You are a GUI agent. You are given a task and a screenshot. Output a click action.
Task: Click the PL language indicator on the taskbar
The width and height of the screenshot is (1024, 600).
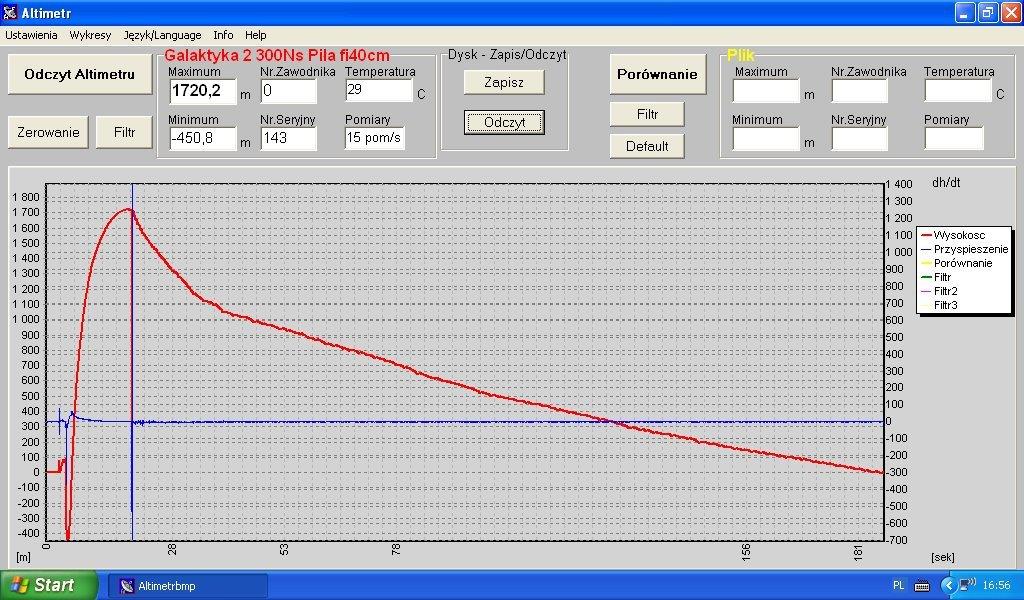click(x=898, y=585)
